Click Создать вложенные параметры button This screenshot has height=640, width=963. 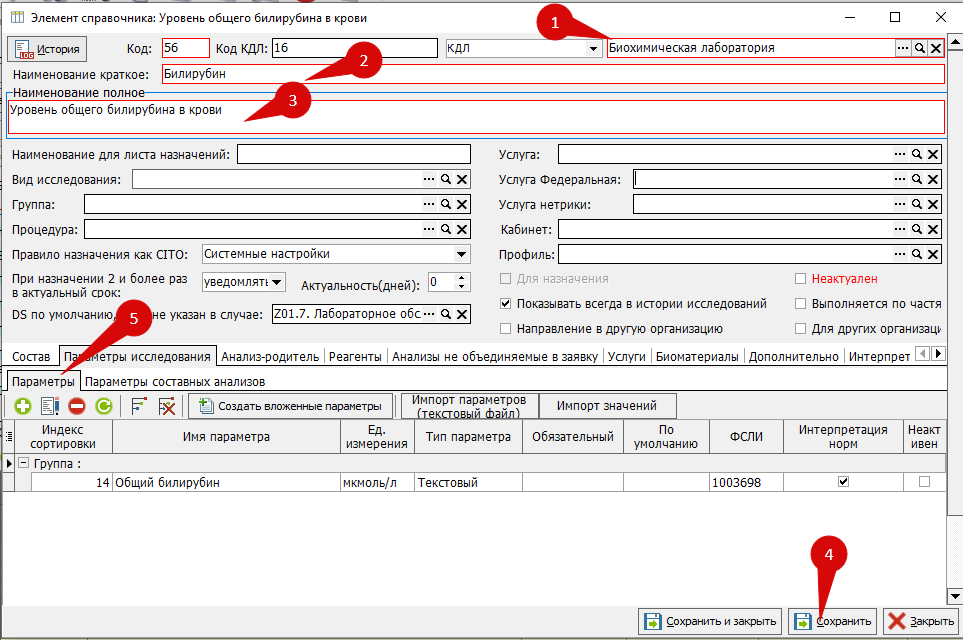pyautogui.click(x=290, y=406)
